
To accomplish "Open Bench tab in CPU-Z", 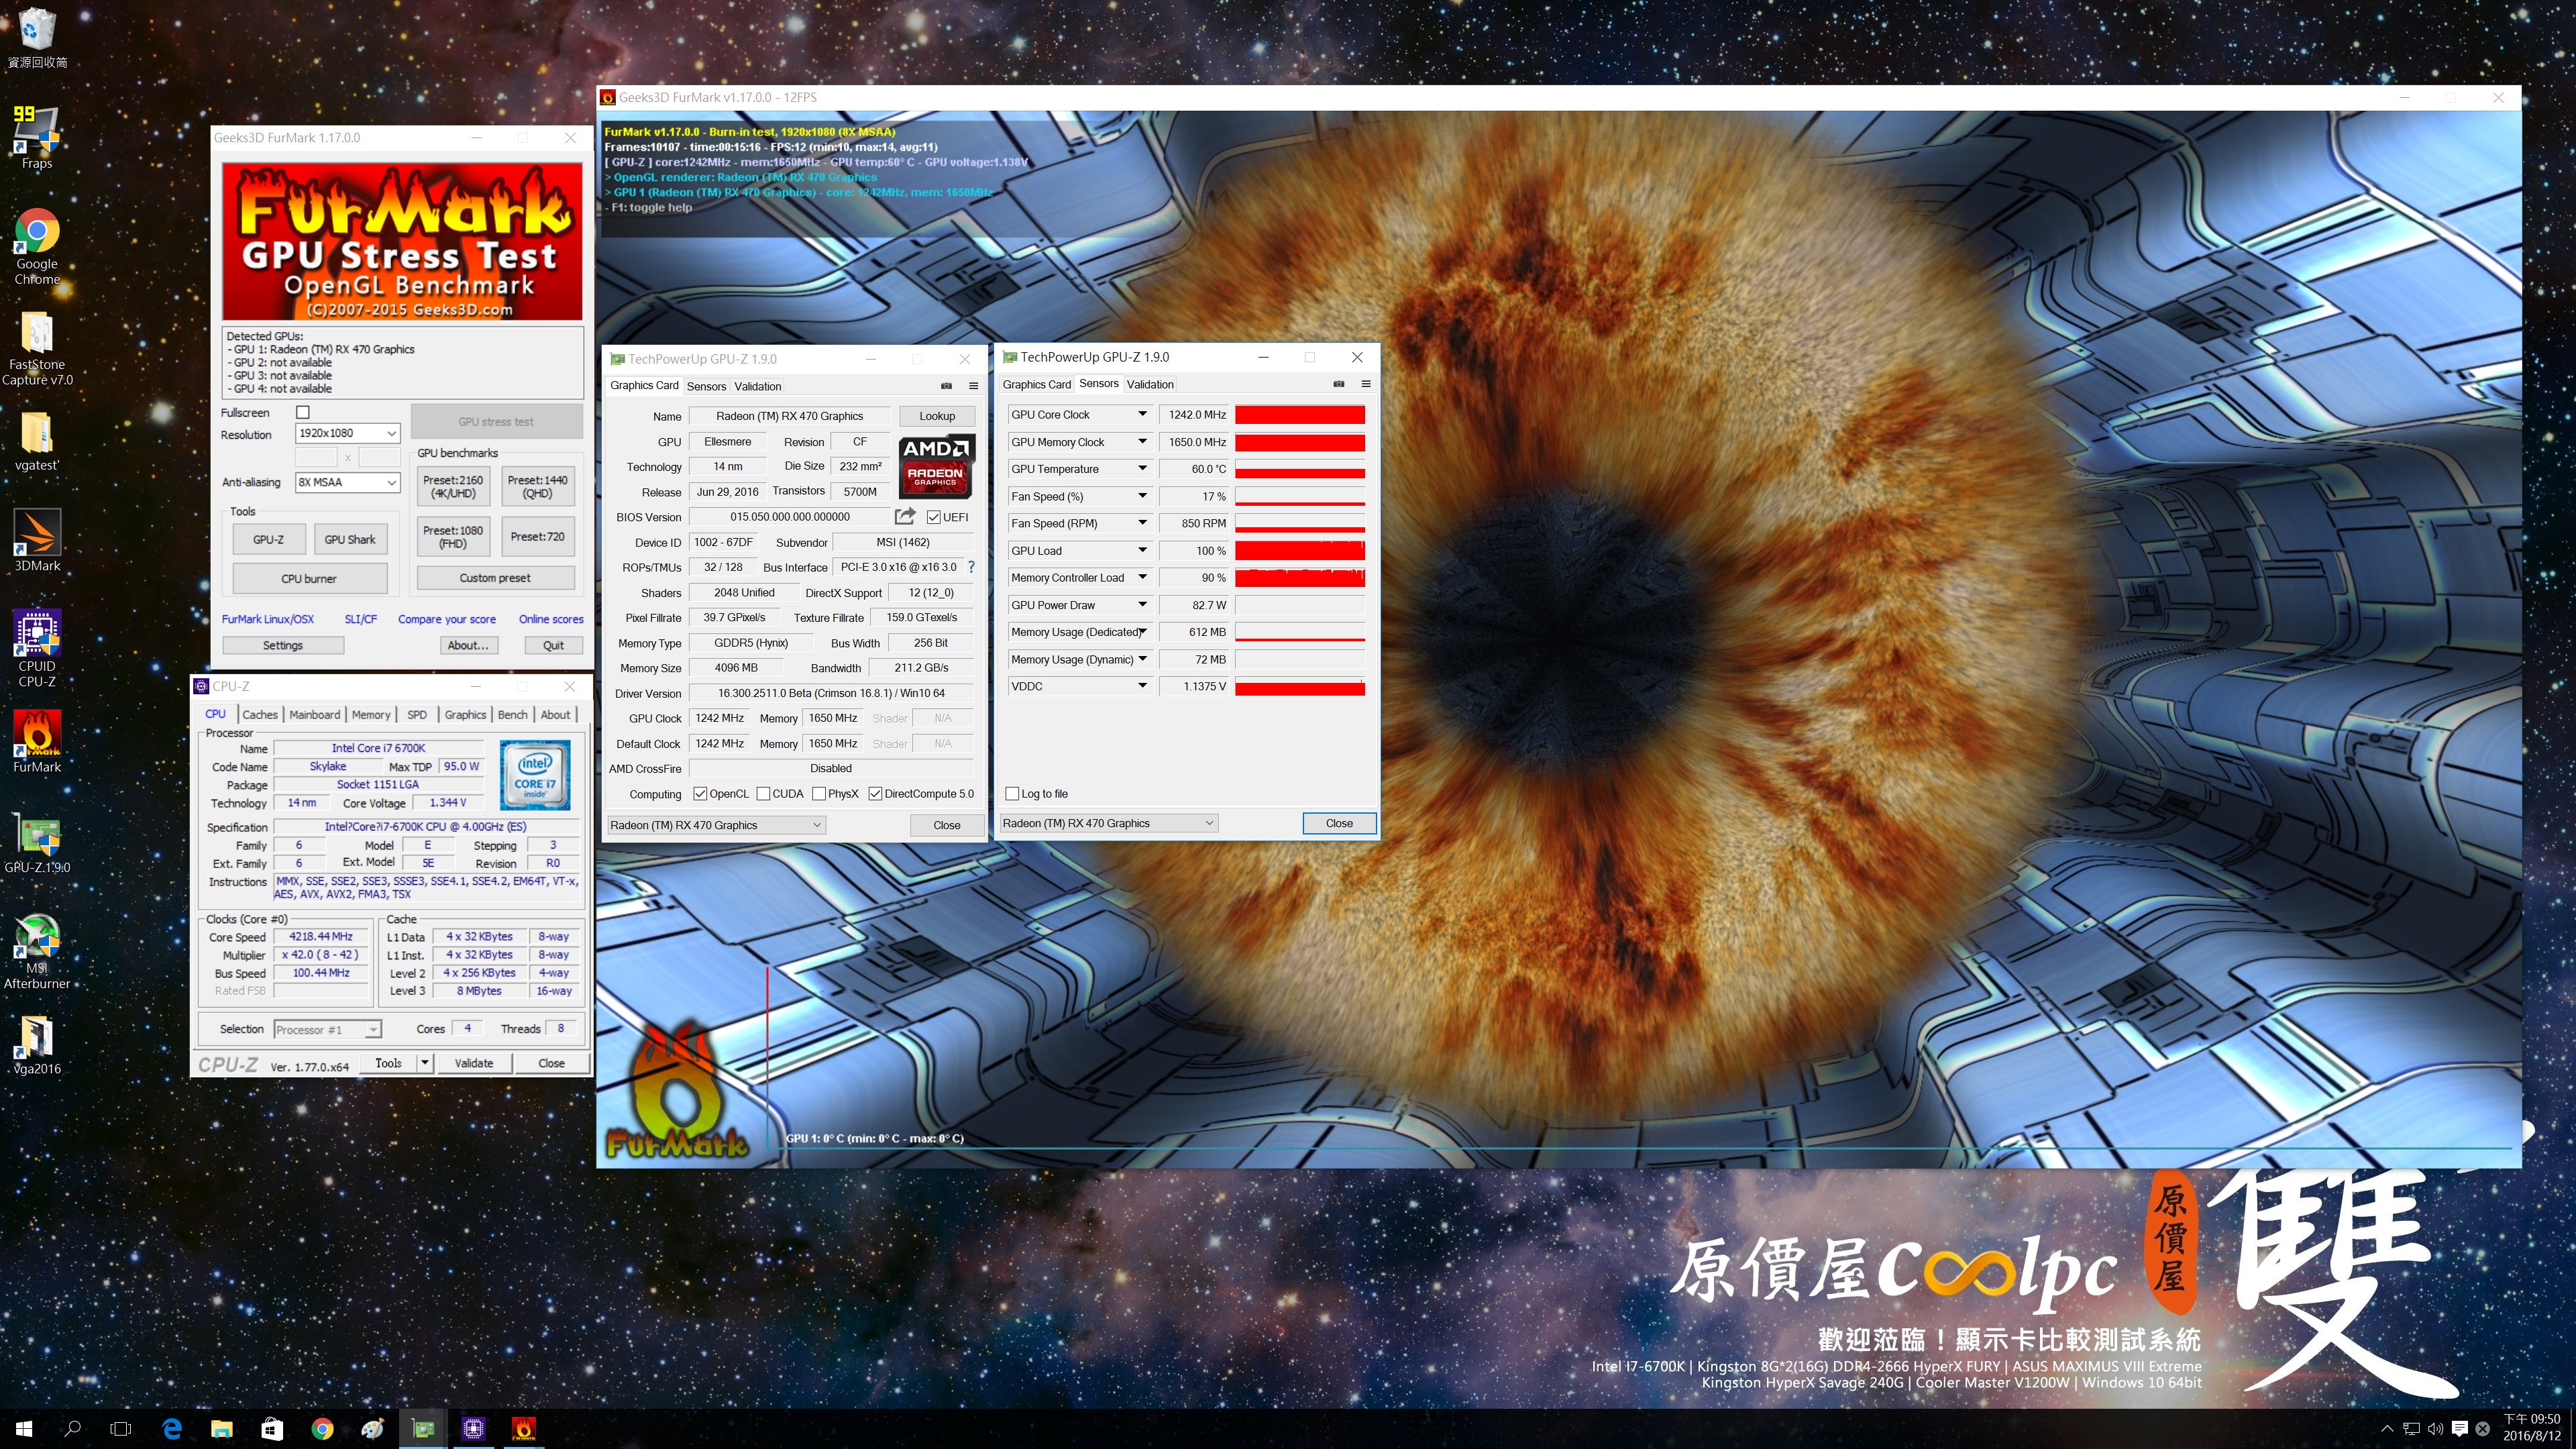I will (513, 714).
